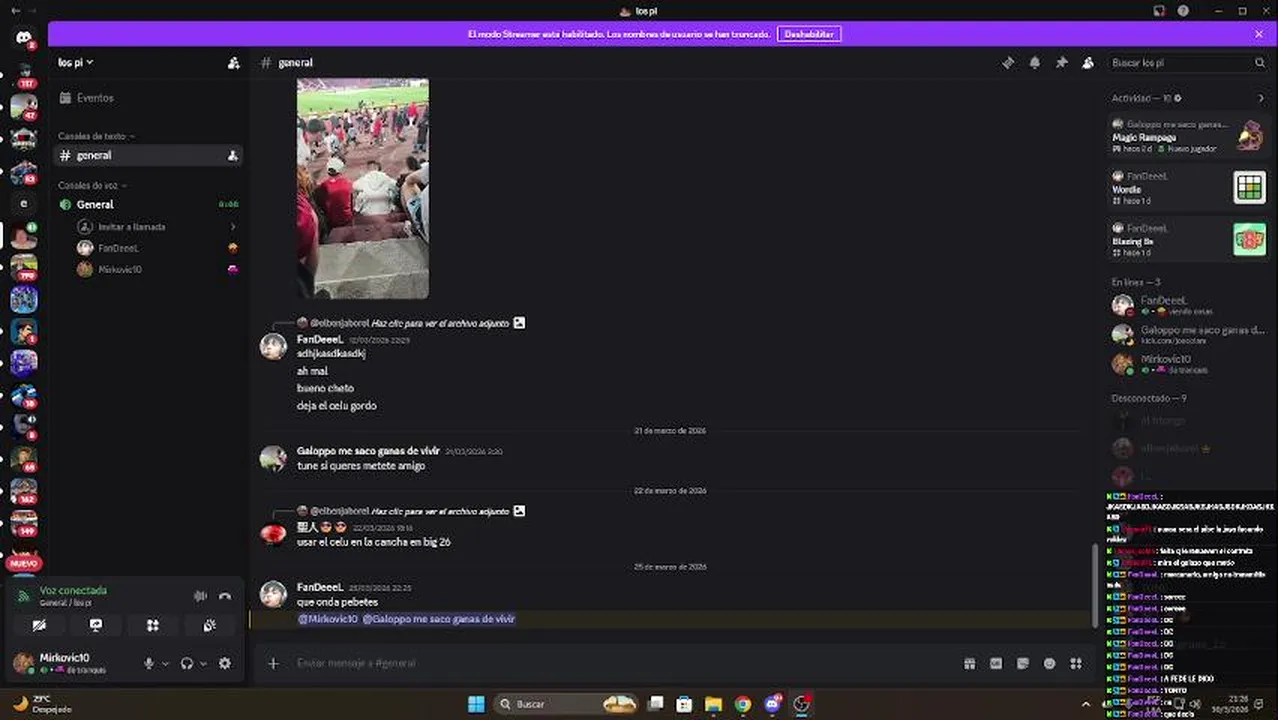Viewport: 1278px width, 720px height.
Task: Select FanDeeeL in the online member list
Action: coord(1189,305)
